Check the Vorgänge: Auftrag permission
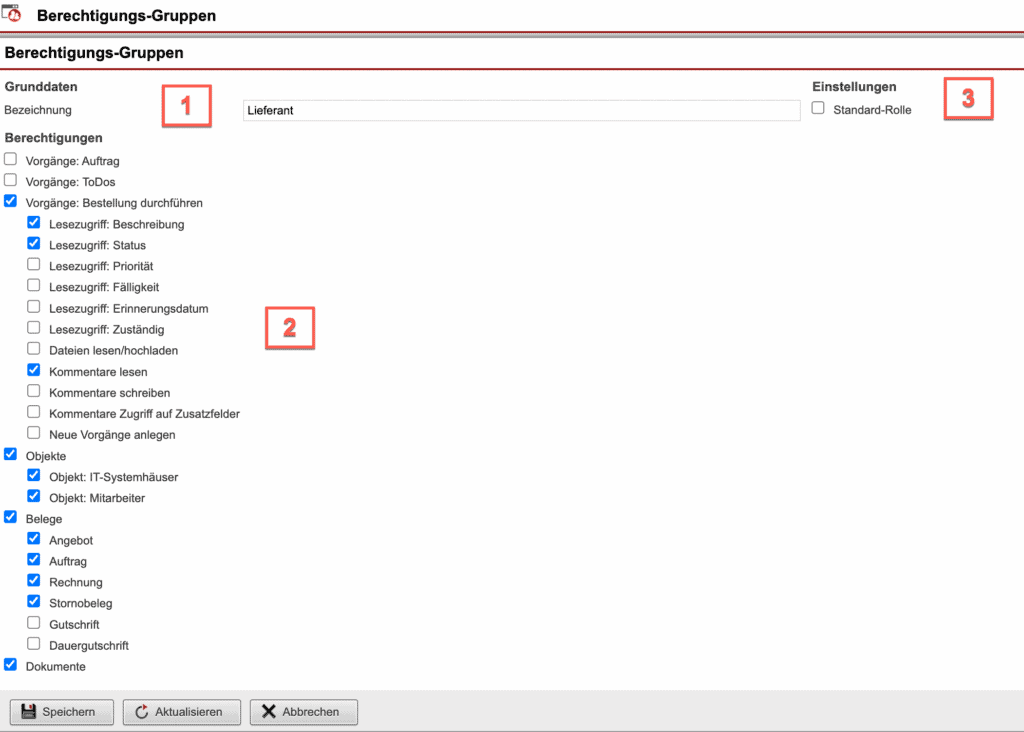Screen dimensions: 1024x732 (x=10, y=159)
